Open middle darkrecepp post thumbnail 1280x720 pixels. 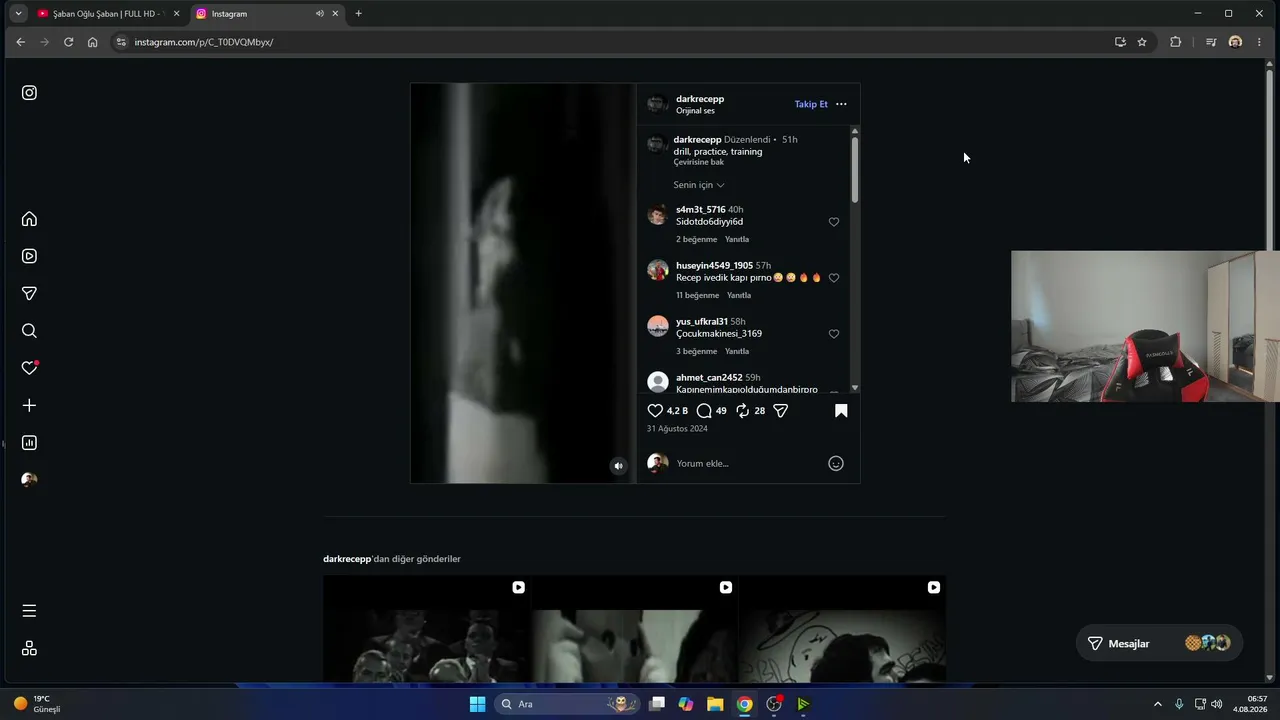(634, 629)
